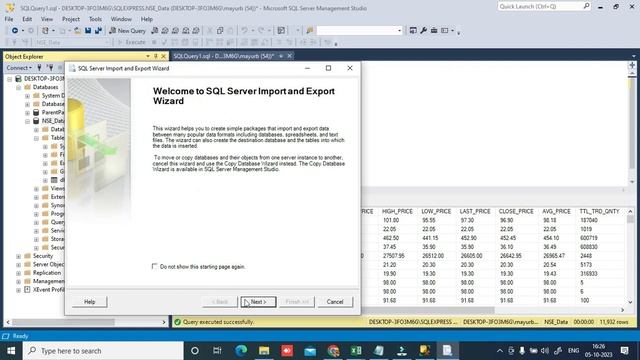Select the XEvent Profiler node
Image resolution: width=640 pixels, height=360 pixels.
point(49,290)
